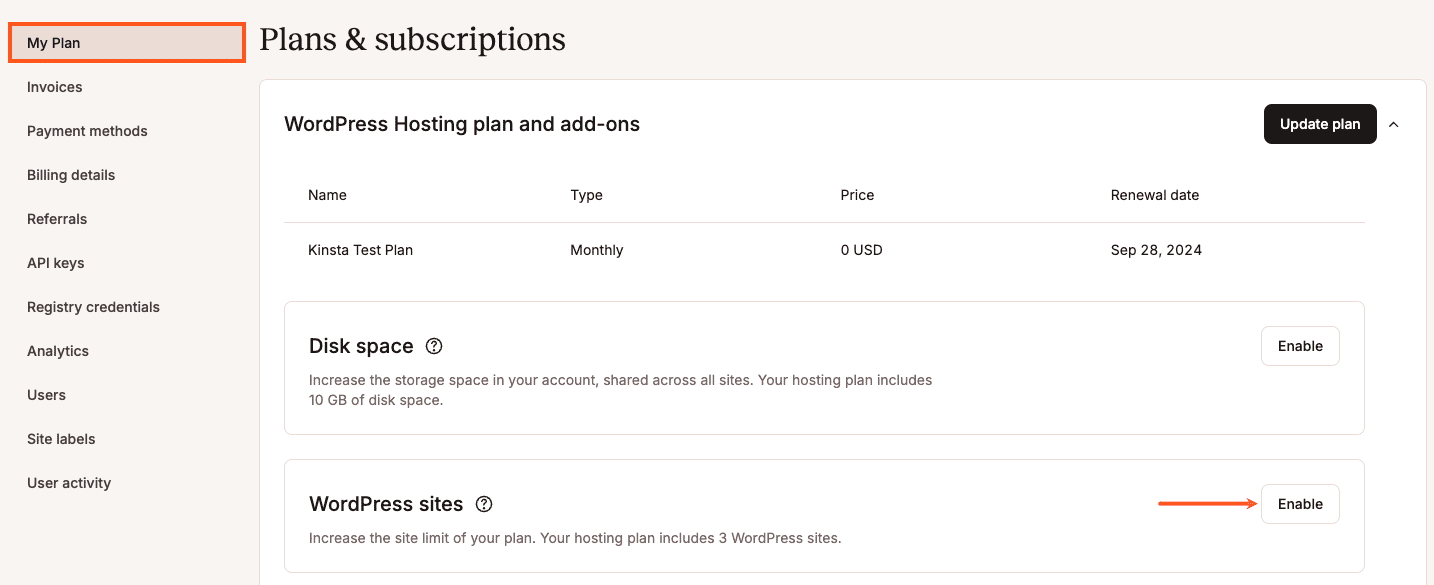
Task: Select the Kinsta Test Plan row
Action: 361,250
